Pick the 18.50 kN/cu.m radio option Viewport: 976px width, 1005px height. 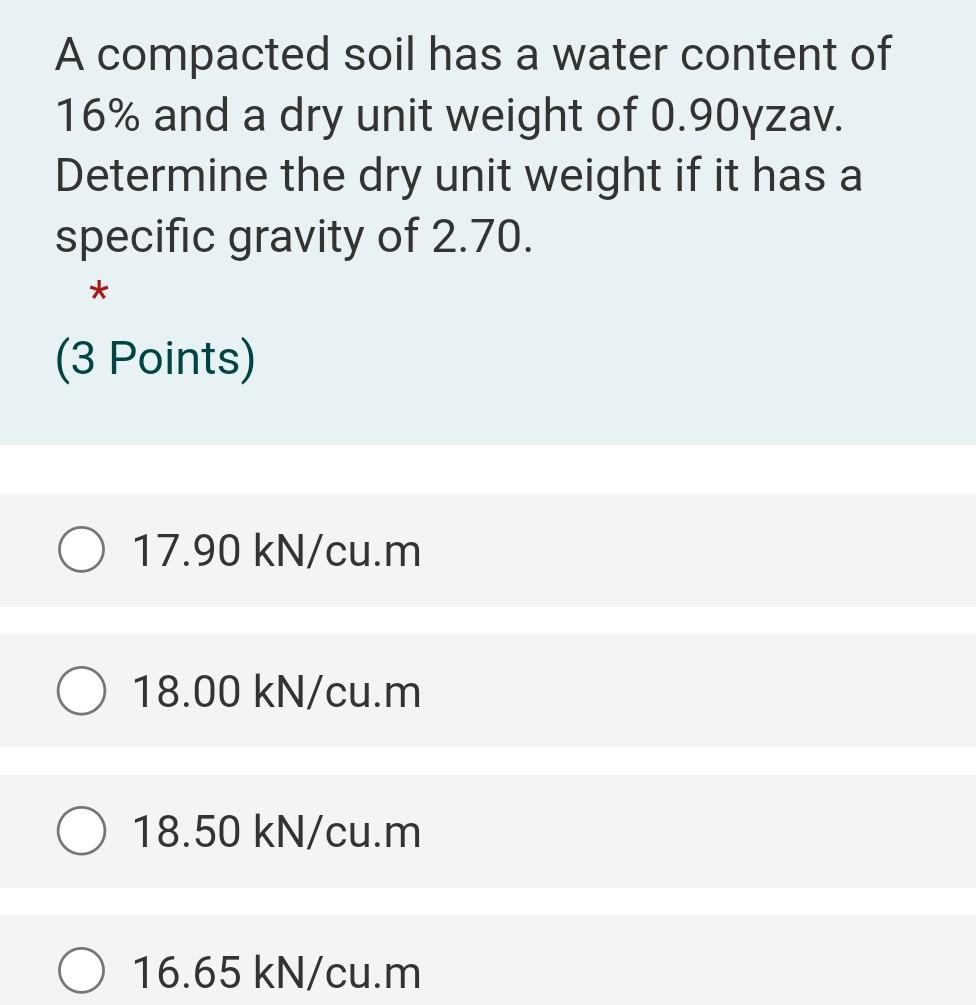click(x=81, y=832)
